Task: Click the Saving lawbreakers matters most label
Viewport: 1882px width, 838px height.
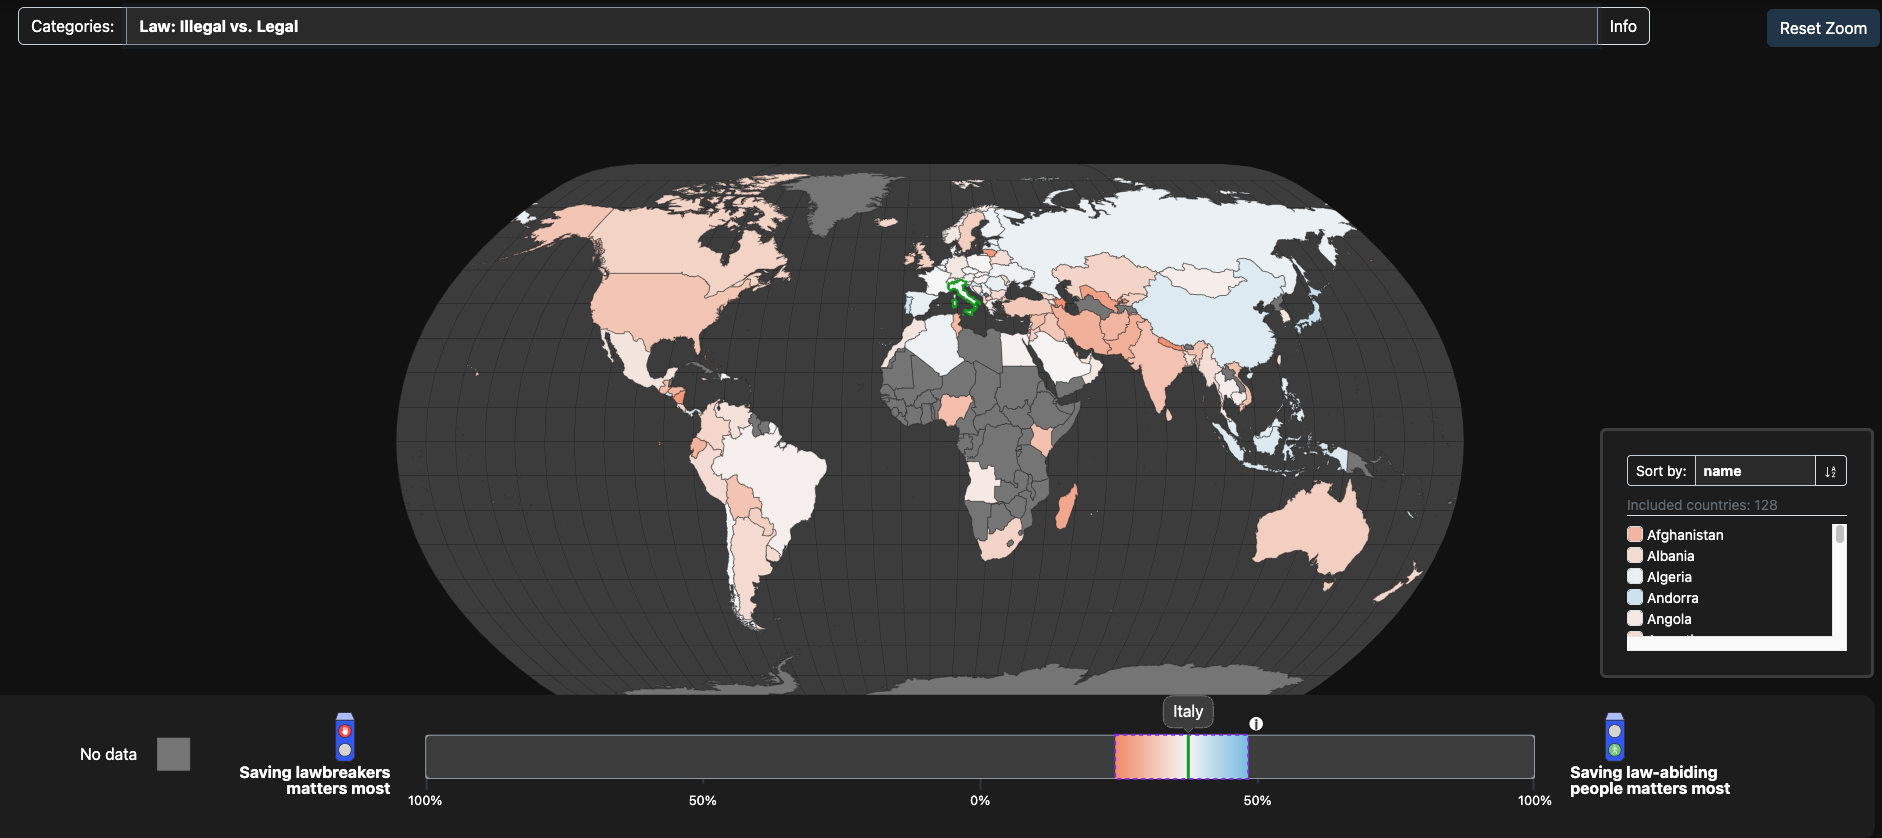Action: 315,780
